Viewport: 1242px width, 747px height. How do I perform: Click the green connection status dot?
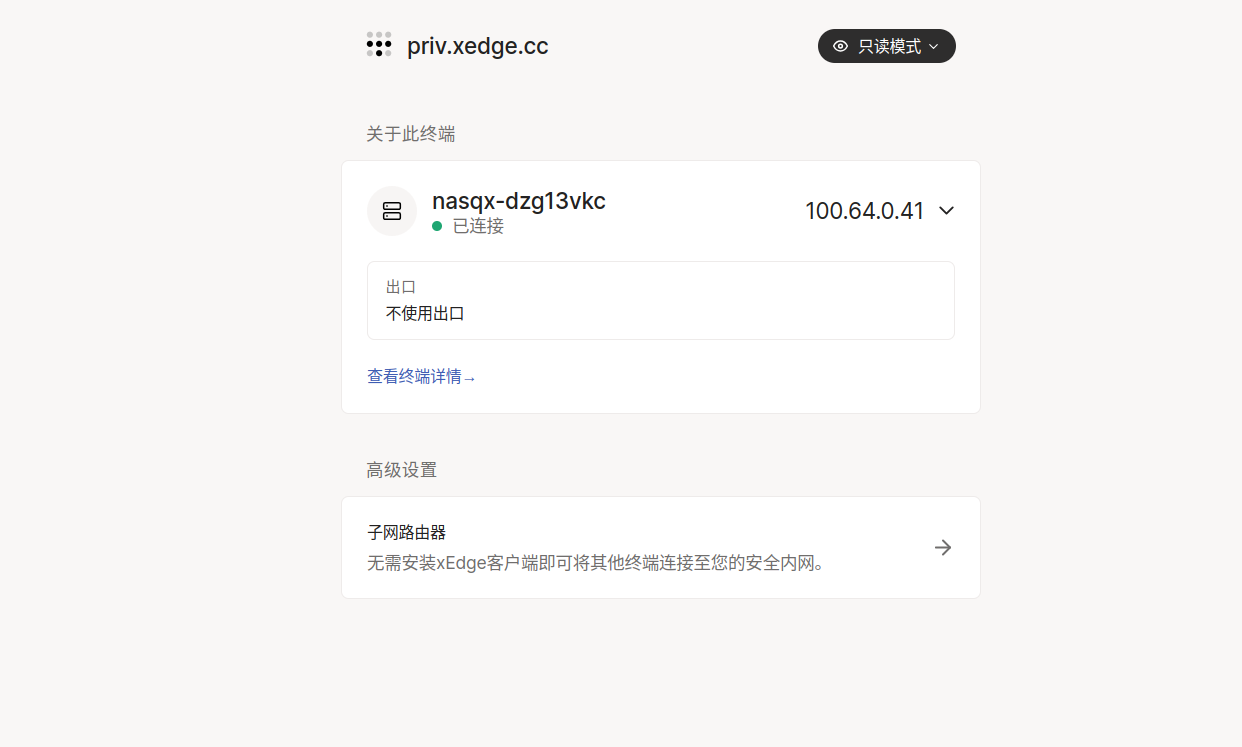click(x=437, y=226)
